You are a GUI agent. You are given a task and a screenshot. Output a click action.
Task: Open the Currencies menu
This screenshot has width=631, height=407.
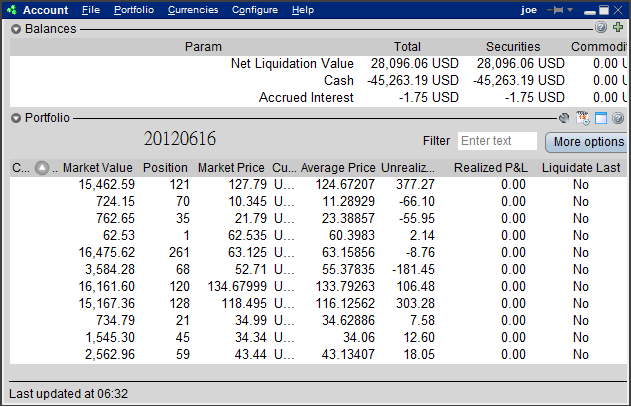[x=193, y=10]
